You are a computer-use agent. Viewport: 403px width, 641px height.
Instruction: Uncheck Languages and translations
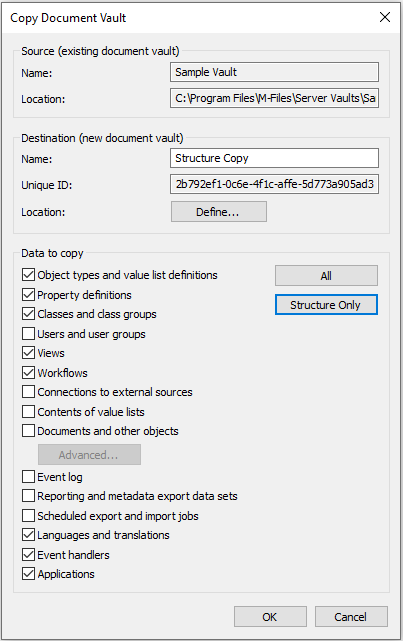click(28, 535)
